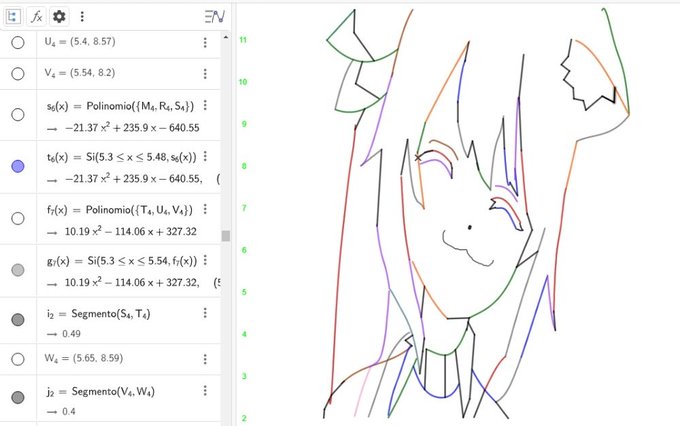Switch to the fx tools view
The width and height of the screenshot is (680, 426).
[x=36, y=17]
